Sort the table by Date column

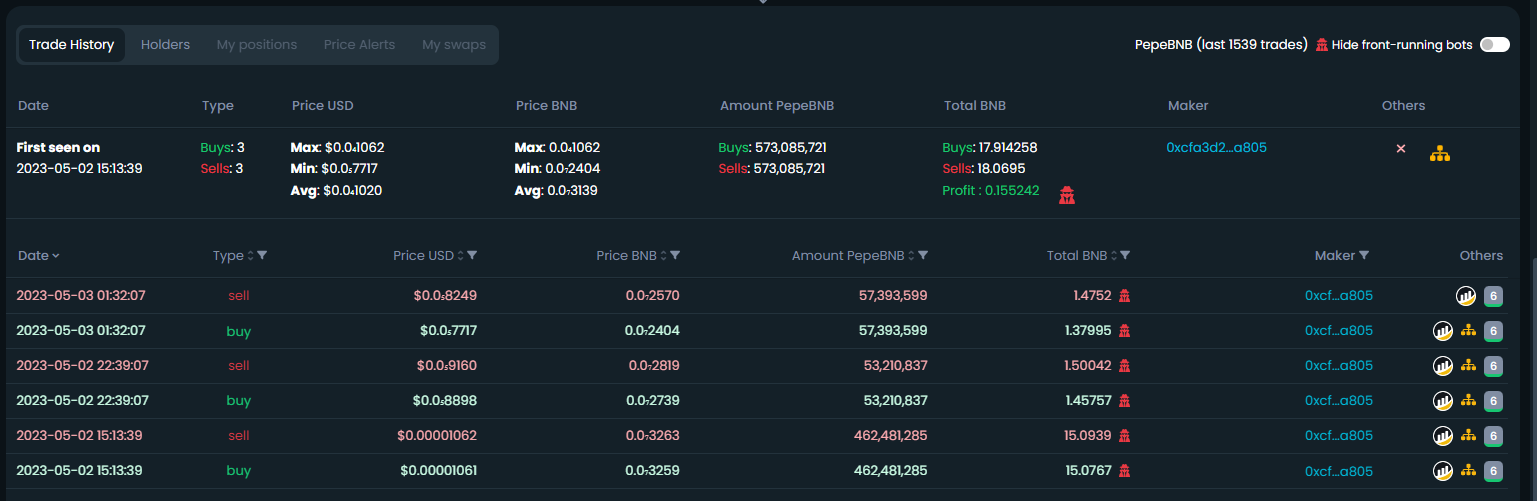click(38, 255)
